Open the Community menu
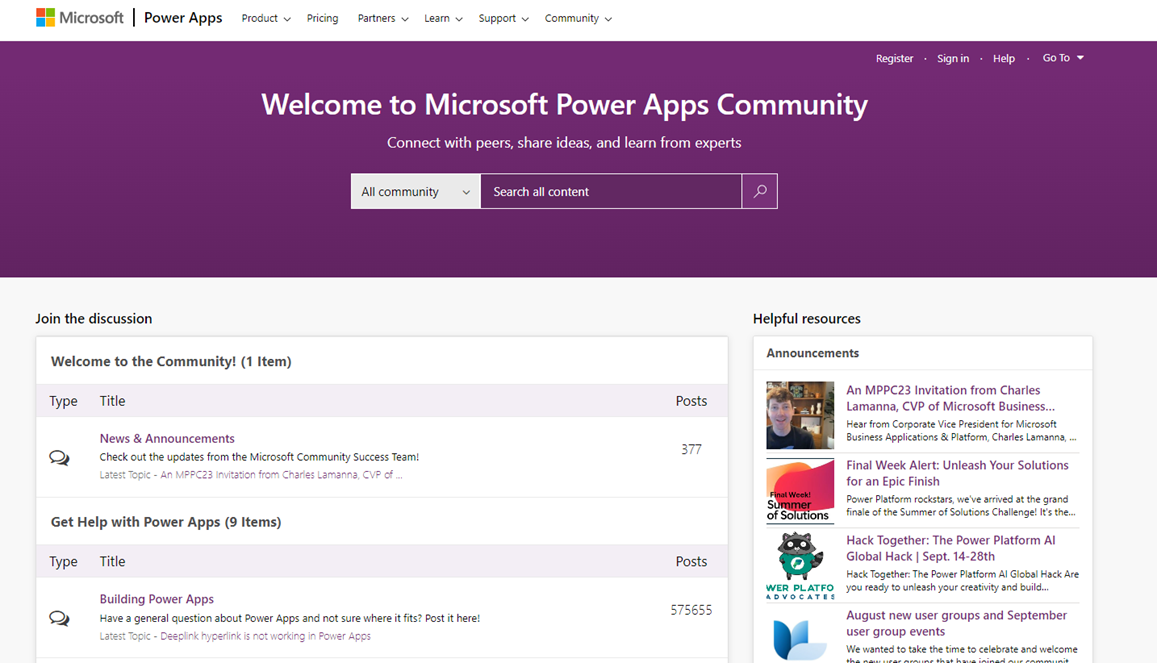Image resolution: width=1157 pixels, height=663 pixels. [578, 18]
